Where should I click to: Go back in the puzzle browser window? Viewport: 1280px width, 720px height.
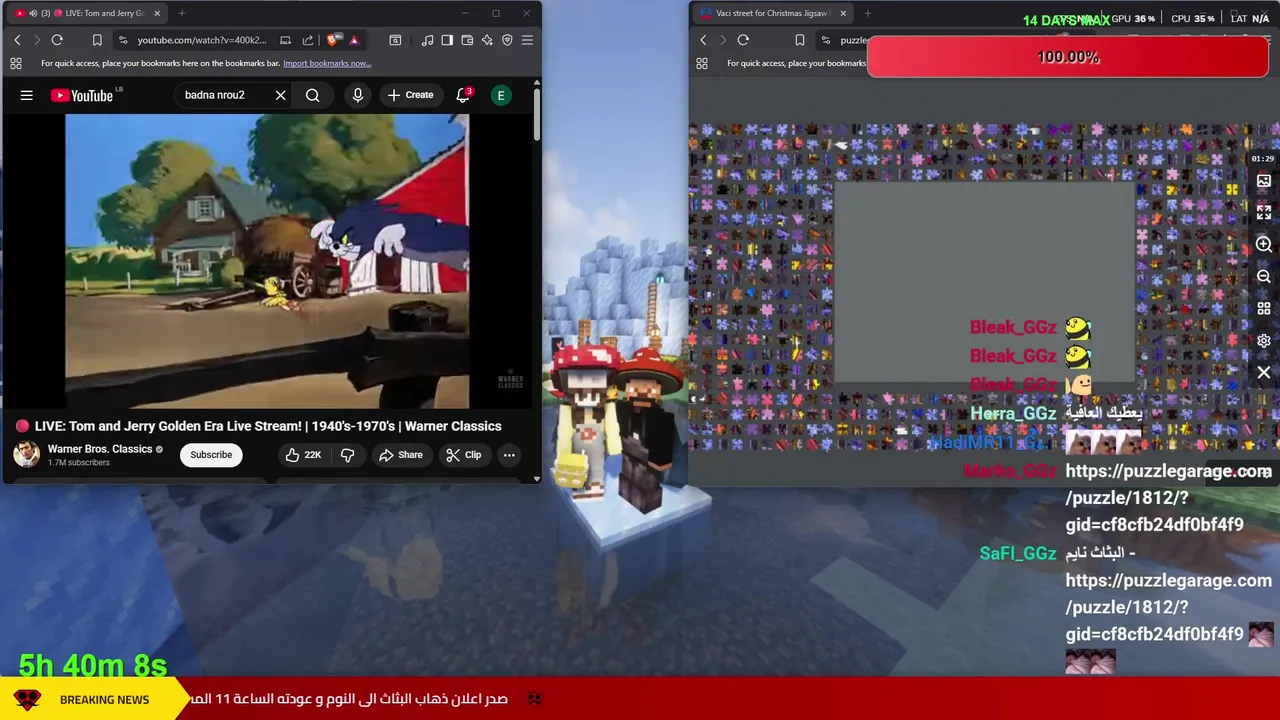pos(703,40)
